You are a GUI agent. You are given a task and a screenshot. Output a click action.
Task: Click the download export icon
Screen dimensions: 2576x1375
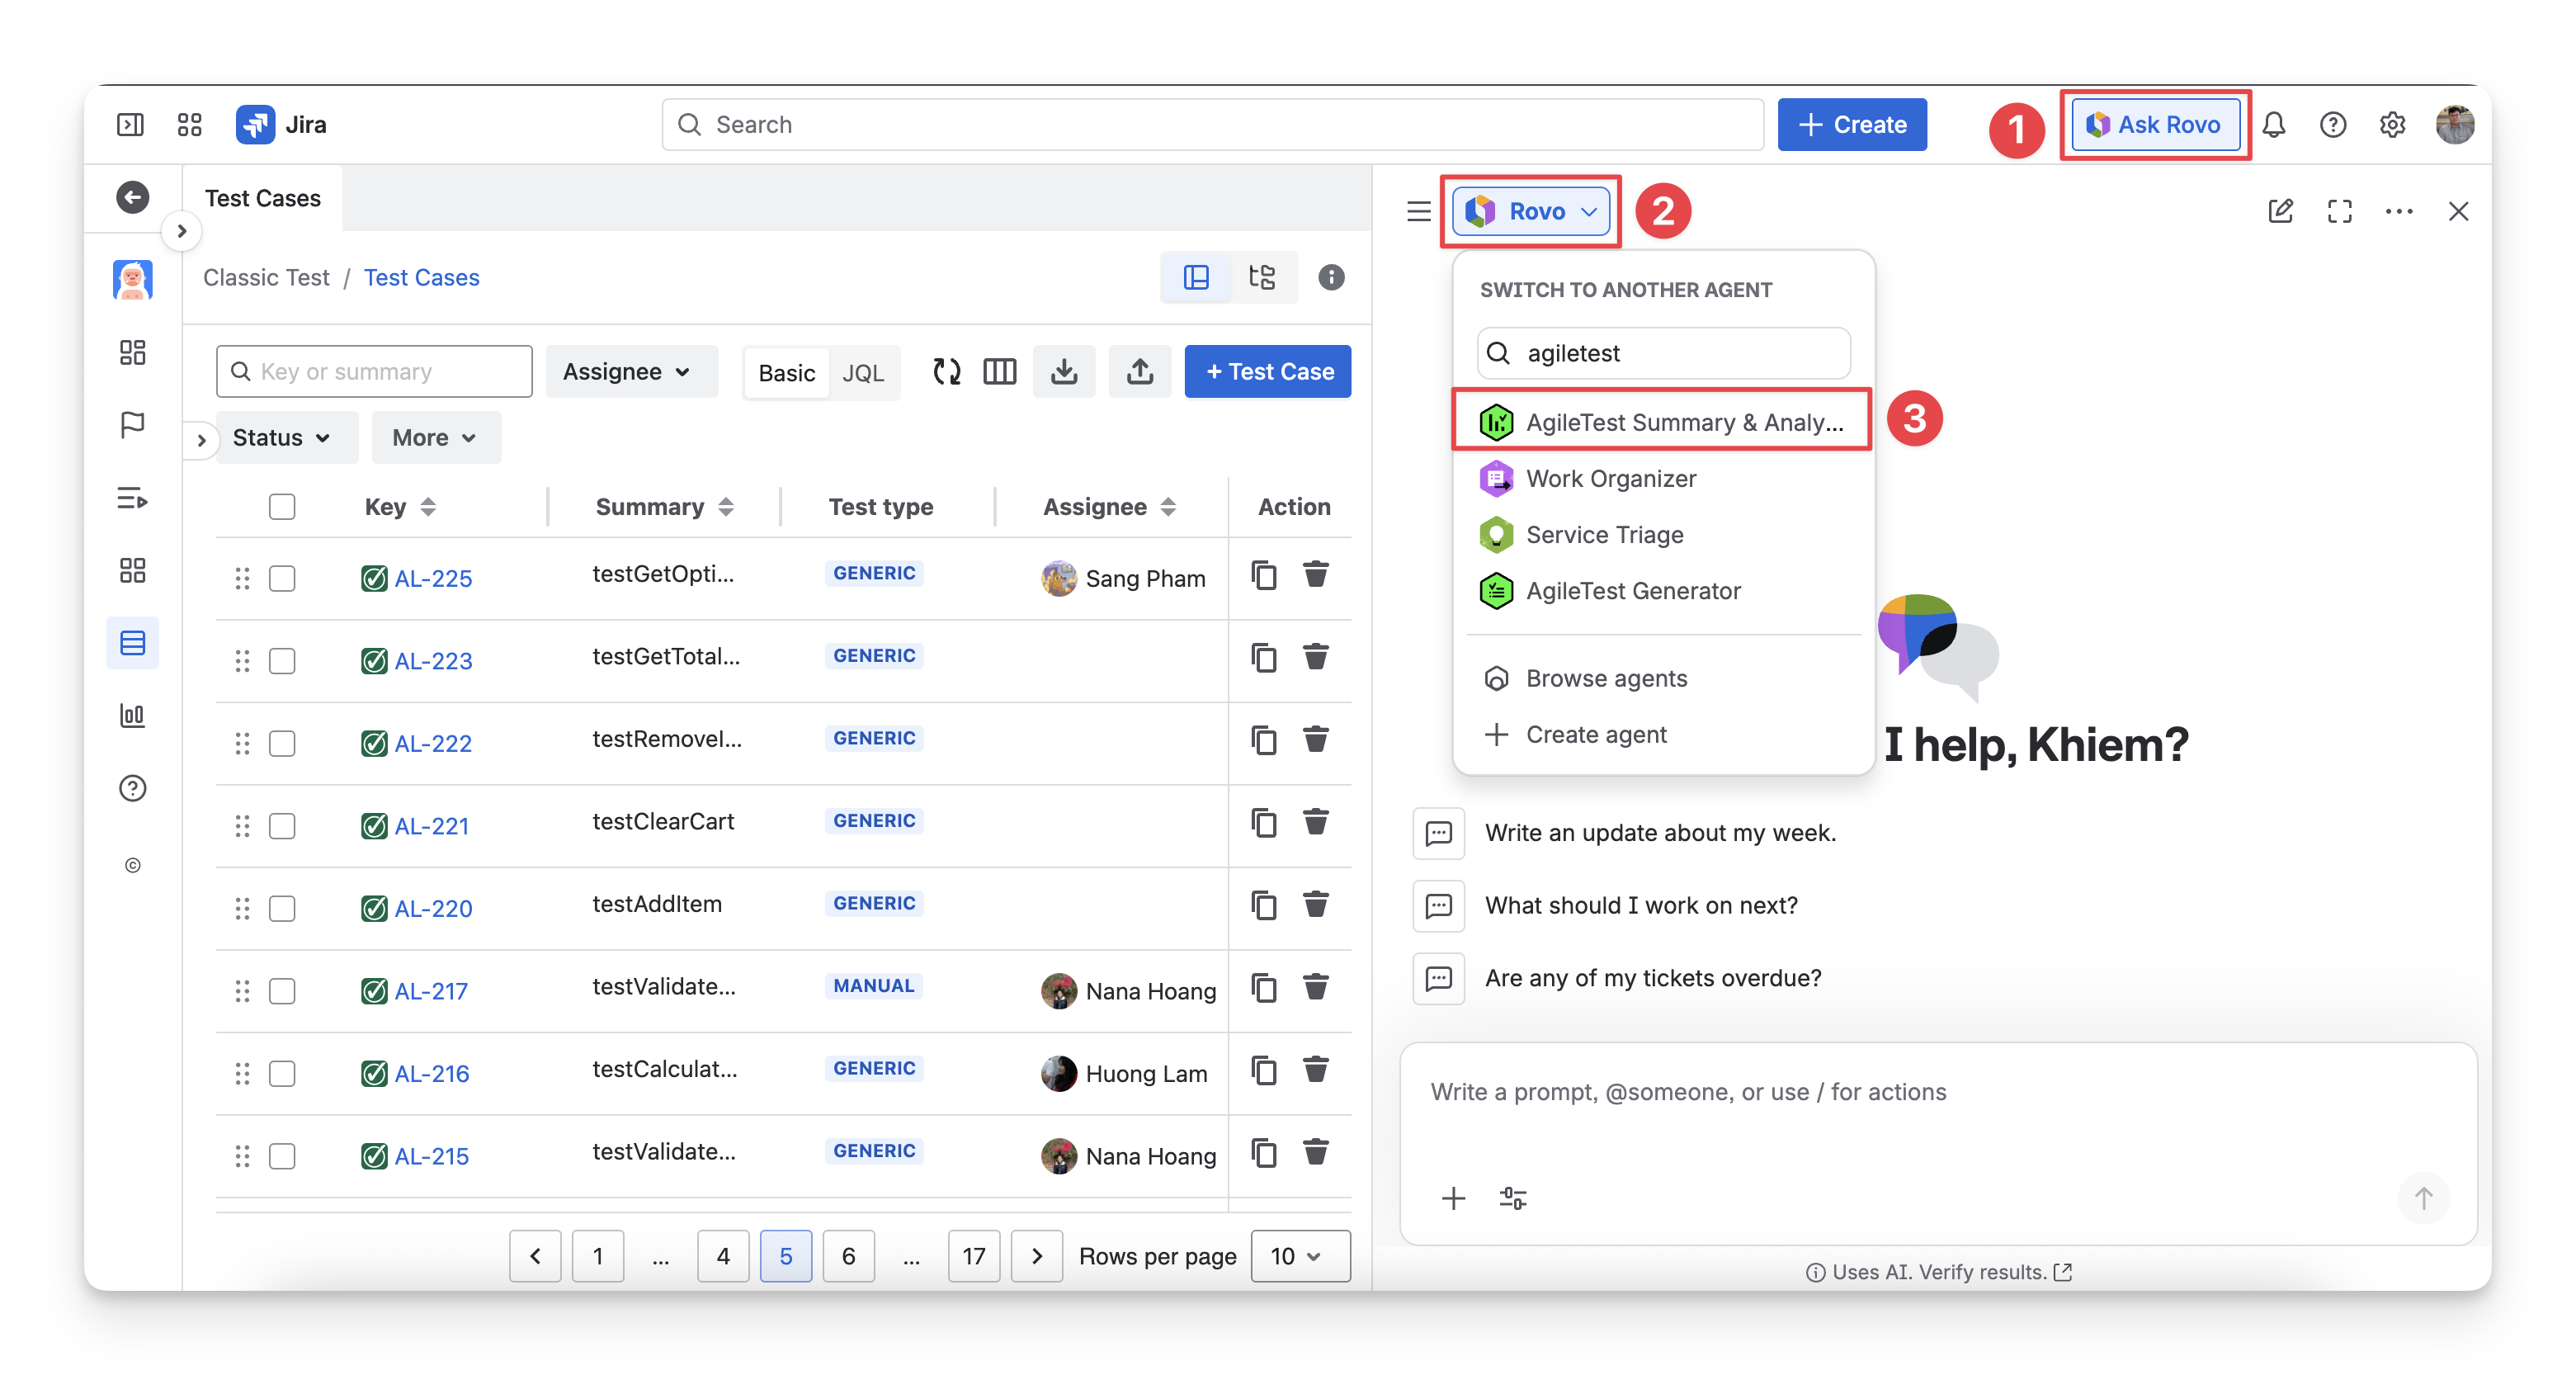[1064, 372]
